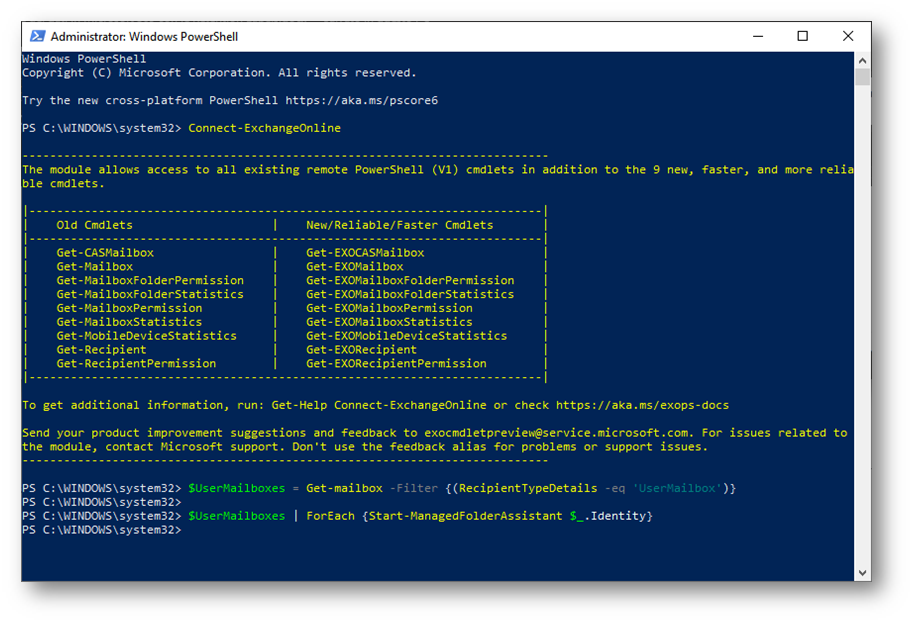Click the Get-EXOMailbox cmdlet entry
This screenshot has width=914, height=624.
354,267
